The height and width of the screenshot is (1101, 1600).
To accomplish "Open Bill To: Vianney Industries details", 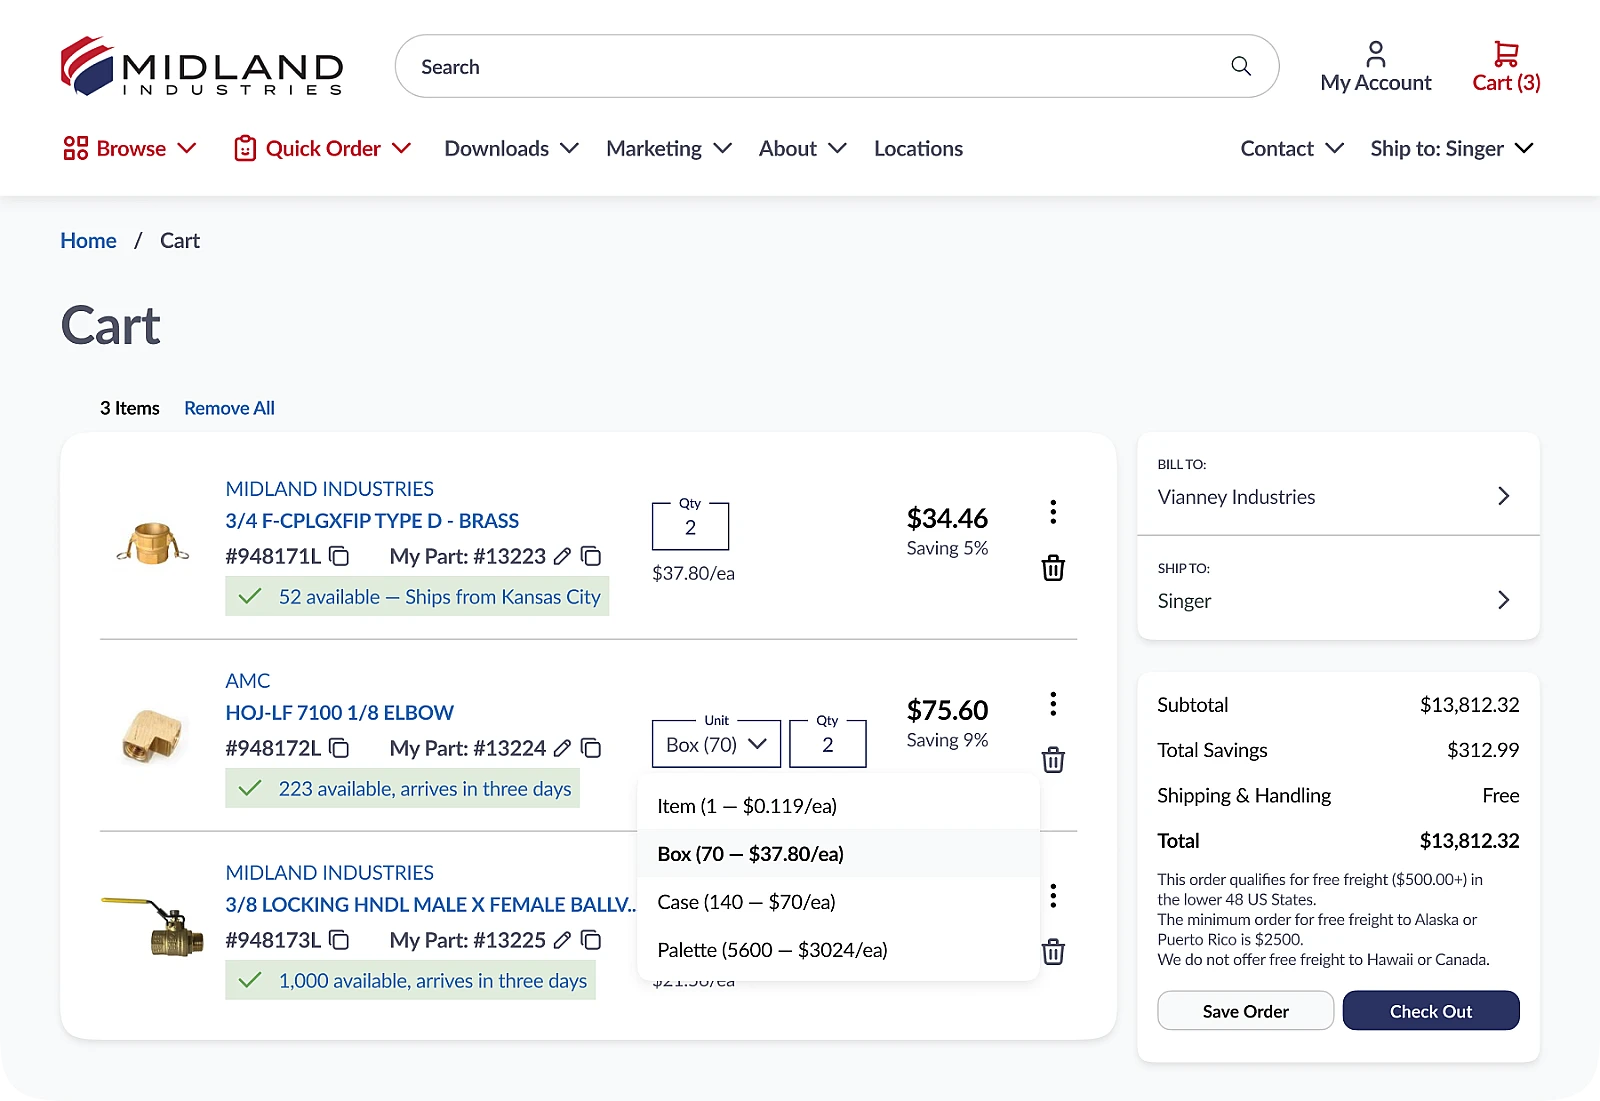I will pos(1338,496).
